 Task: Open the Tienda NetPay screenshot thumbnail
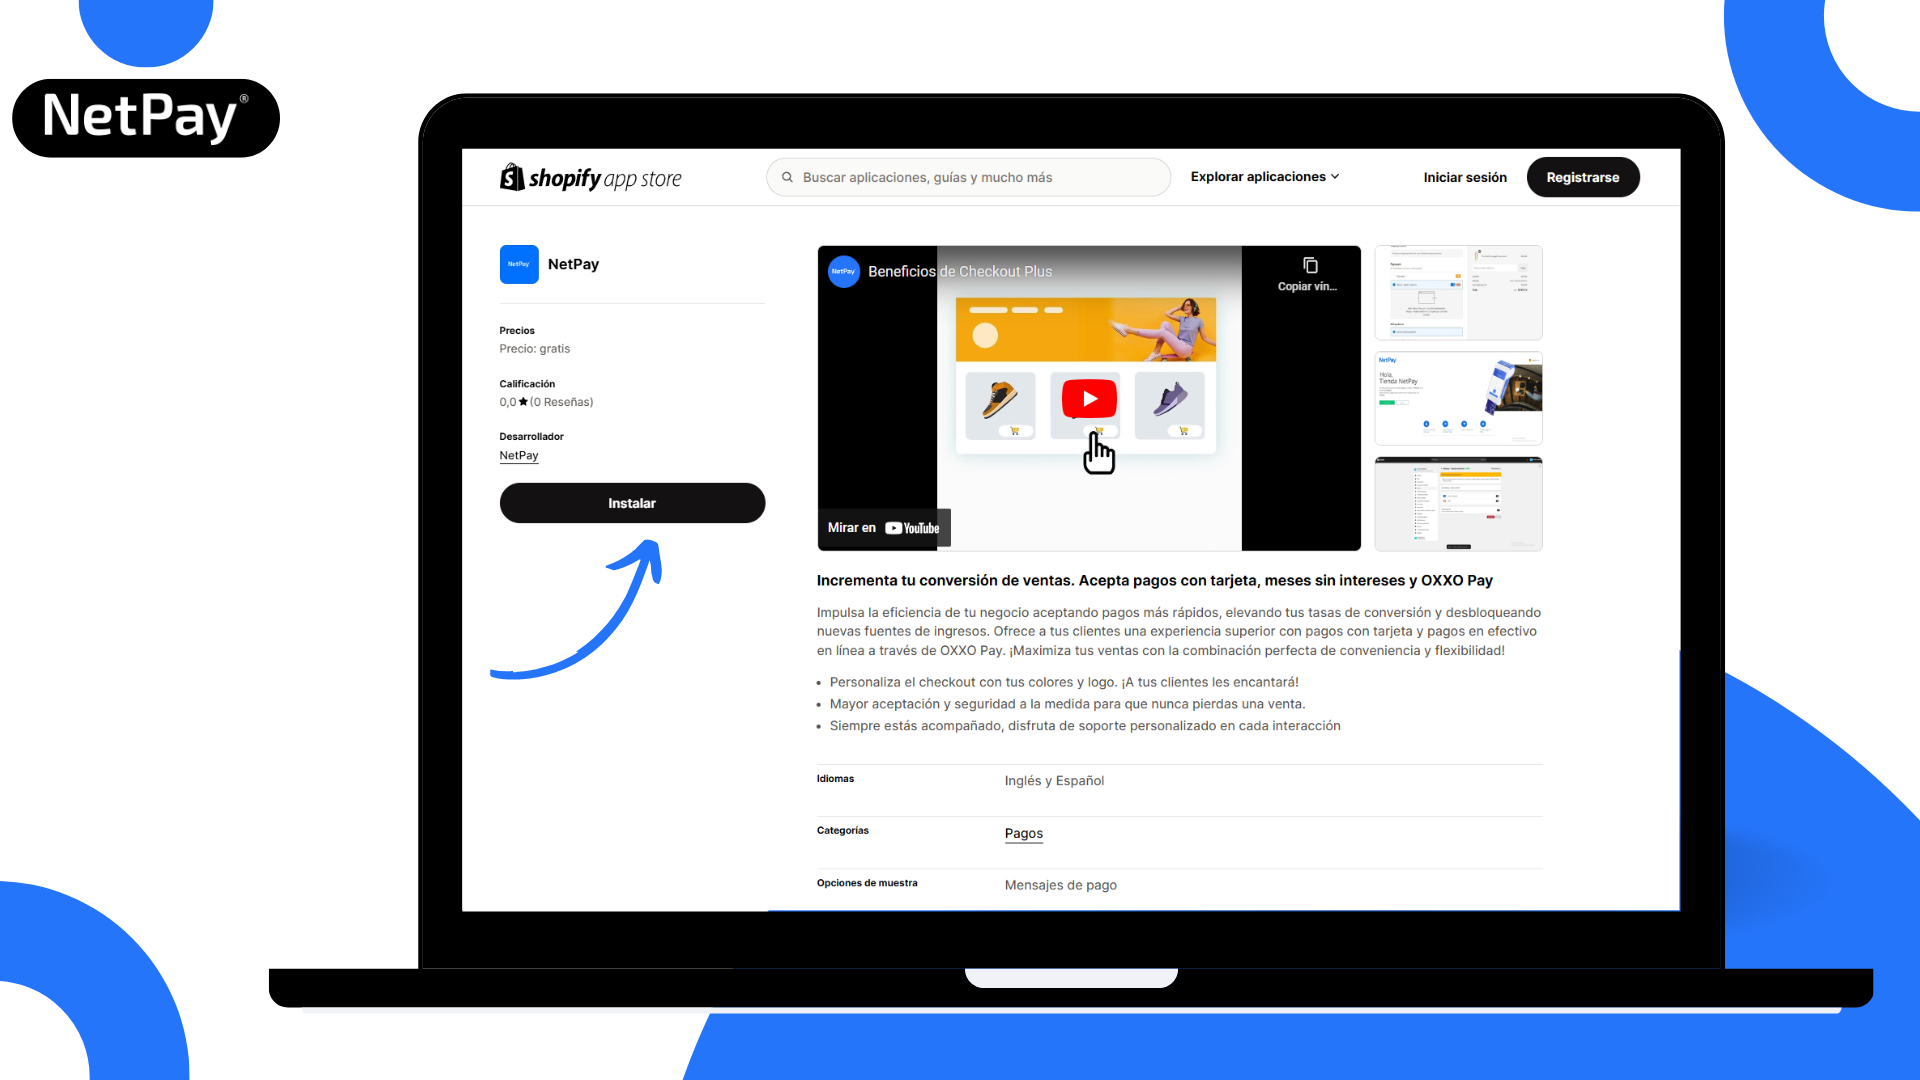click(x=1458, y=398)
